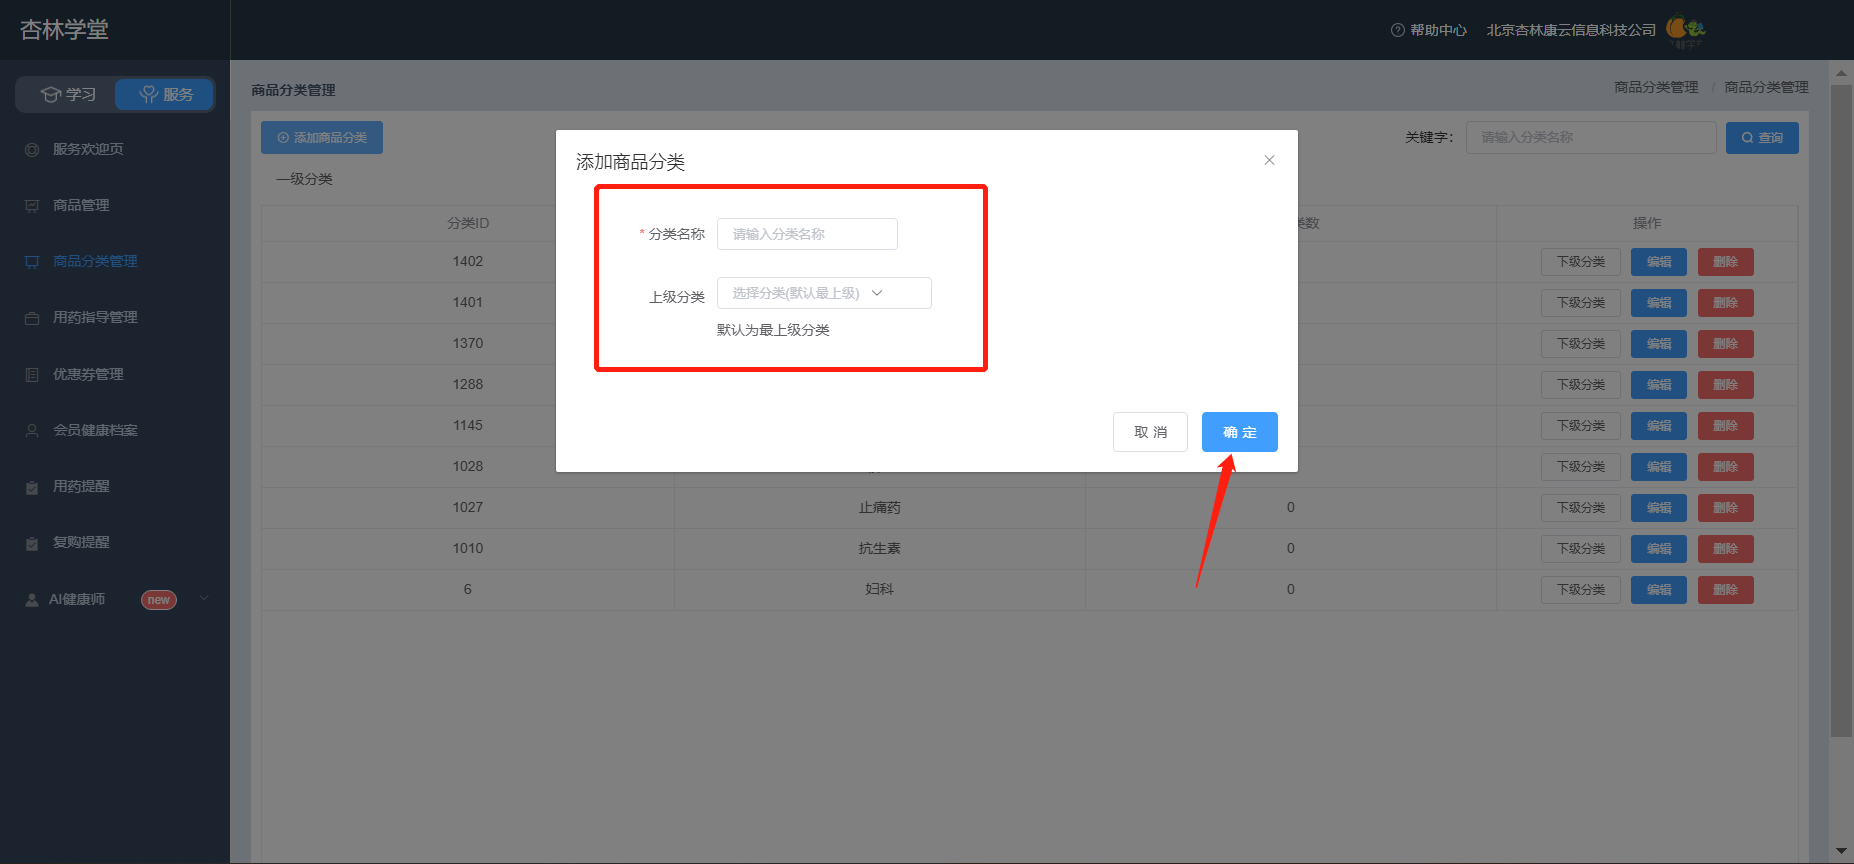Click the 北京杏林康云信息科技公司 company name
The height and width of the screenshot is (864, 1854).
1571,30
